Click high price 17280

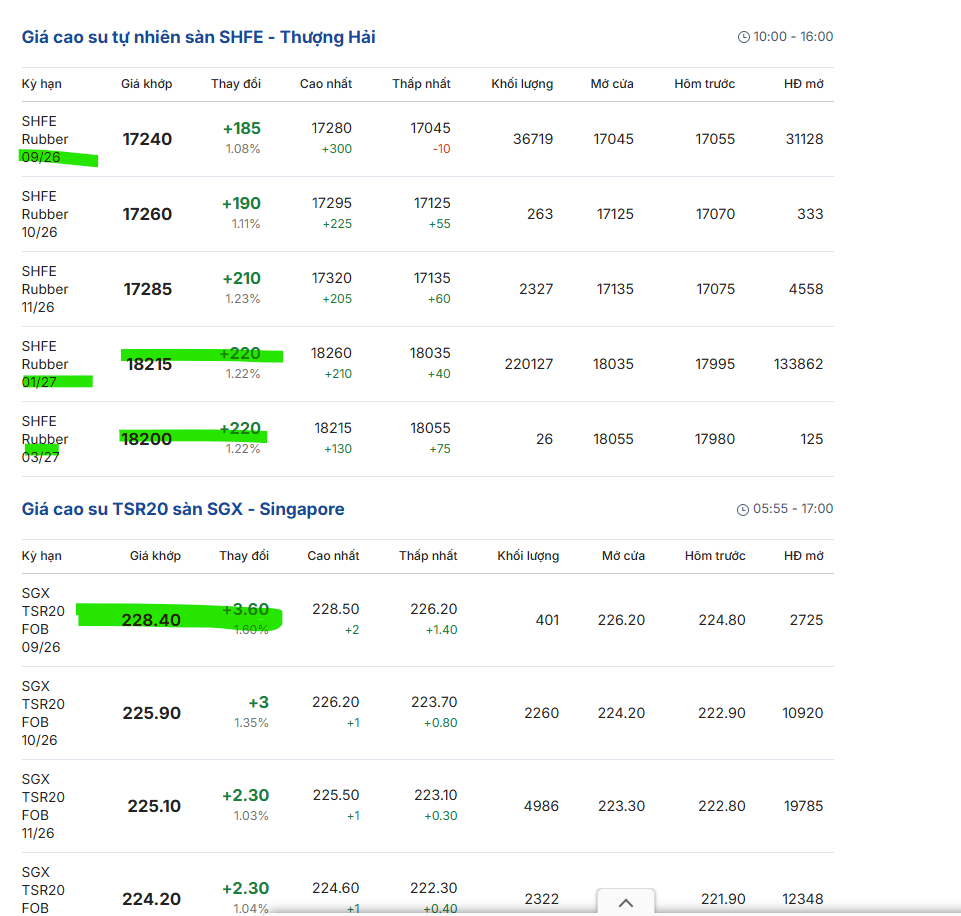(332, 128)
